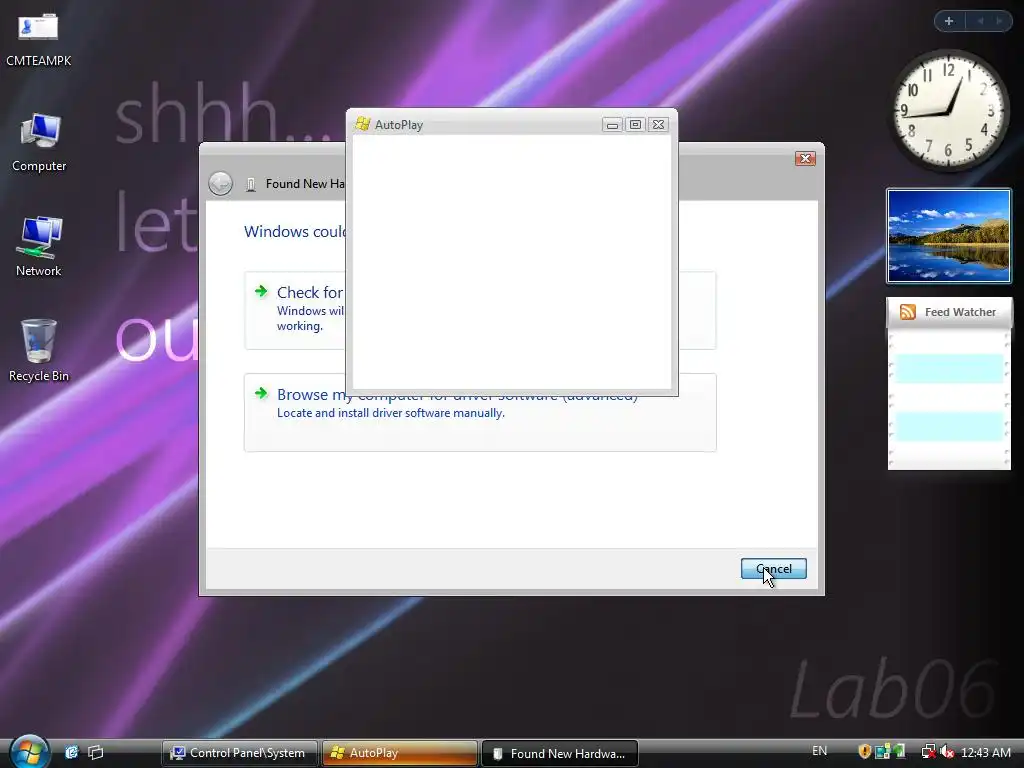Screen dimensions: 1024x768
Task: Click the sidebar next page arrow
Action: coord(999,21)
